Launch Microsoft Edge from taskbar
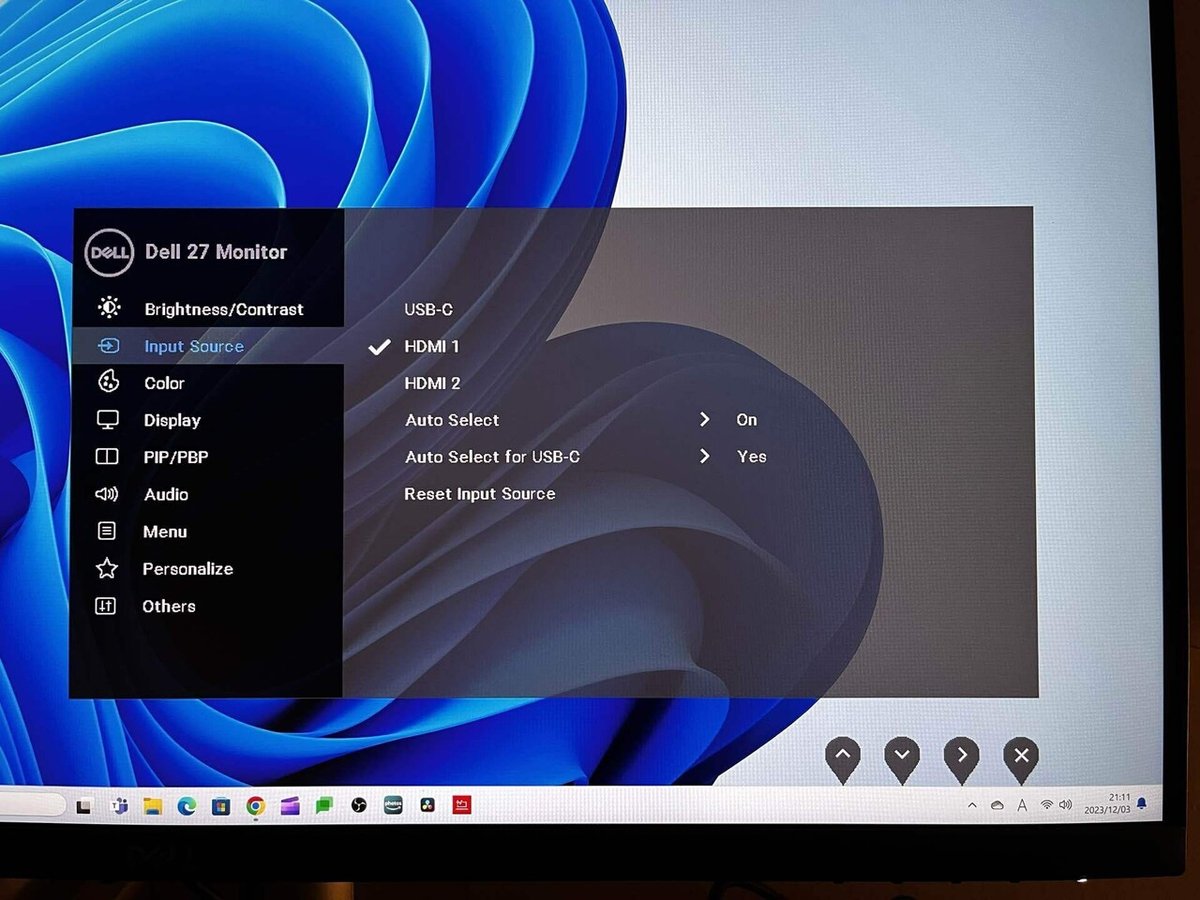This screenshot has height=900, width=1200. coord(187,806)
